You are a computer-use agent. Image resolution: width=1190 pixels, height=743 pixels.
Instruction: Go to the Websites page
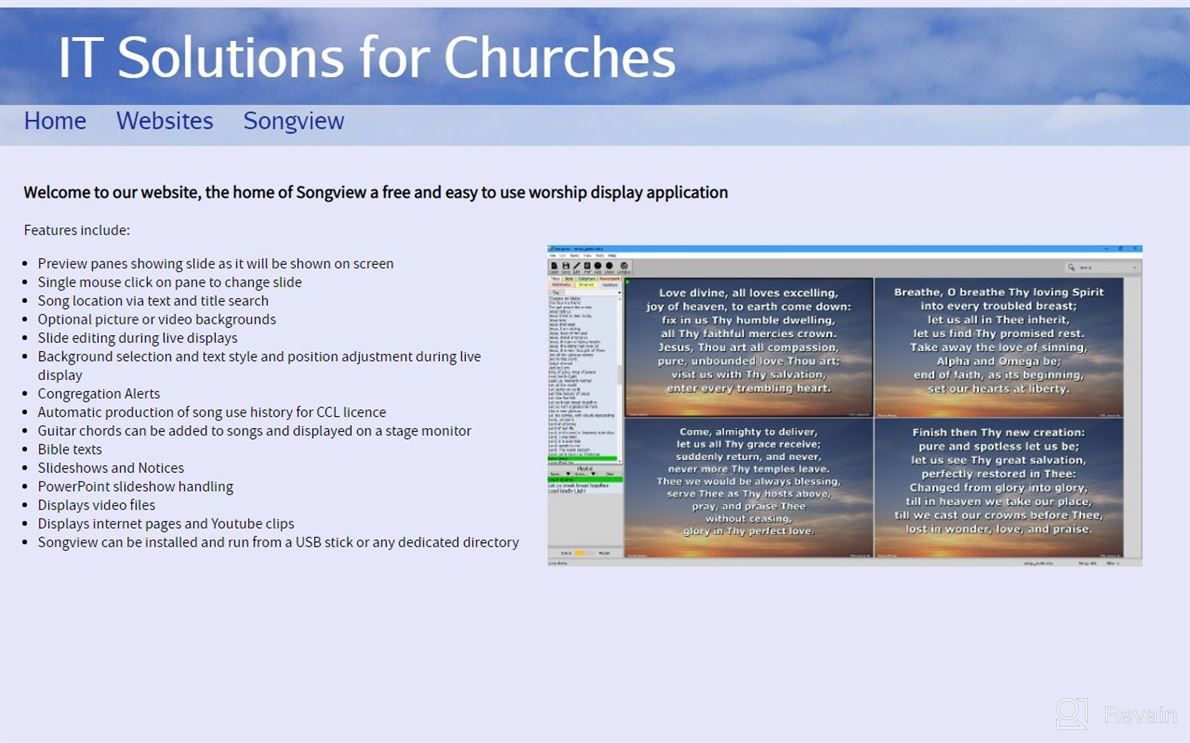pyautogui.click(x=165, y=121)
